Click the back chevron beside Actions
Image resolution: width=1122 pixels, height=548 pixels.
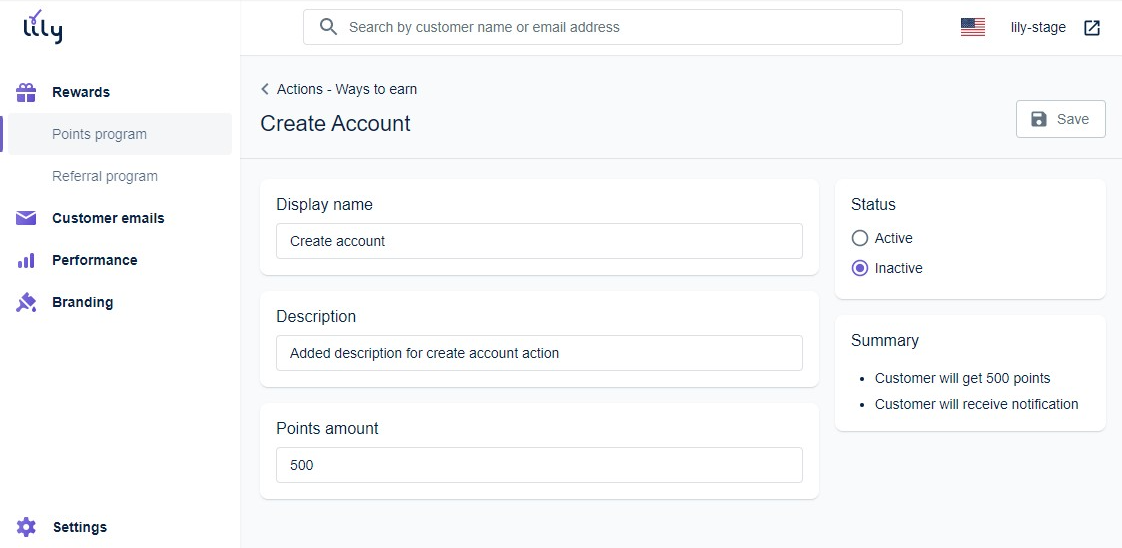coord(265,89)
